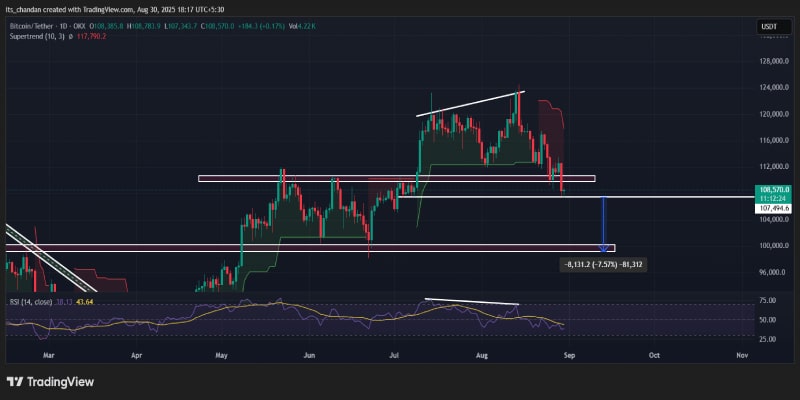Select the white trendline above July-August highs

470,104
